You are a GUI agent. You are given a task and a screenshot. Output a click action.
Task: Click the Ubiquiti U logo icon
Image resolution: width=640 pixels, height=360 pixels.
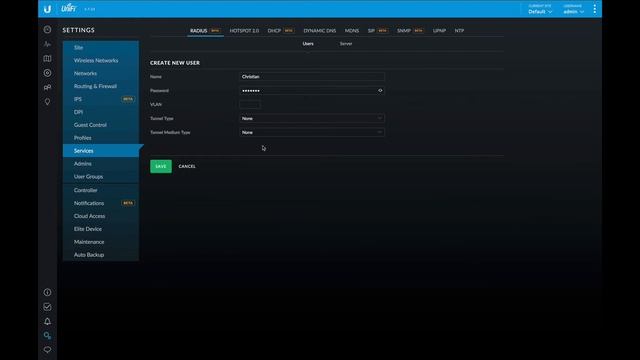47,9
